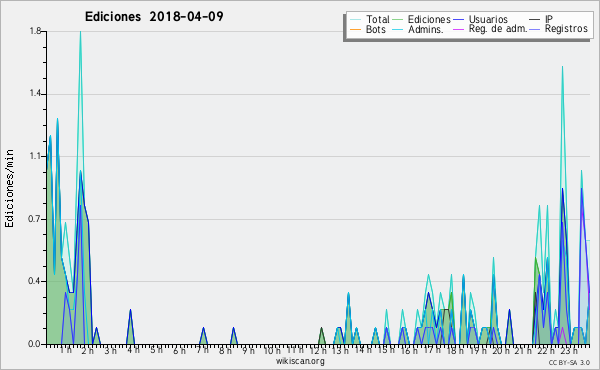This screenshot has height=370, width=600.
Task: Click the small peak at 4 h
Action: click(x=130, y=327)
